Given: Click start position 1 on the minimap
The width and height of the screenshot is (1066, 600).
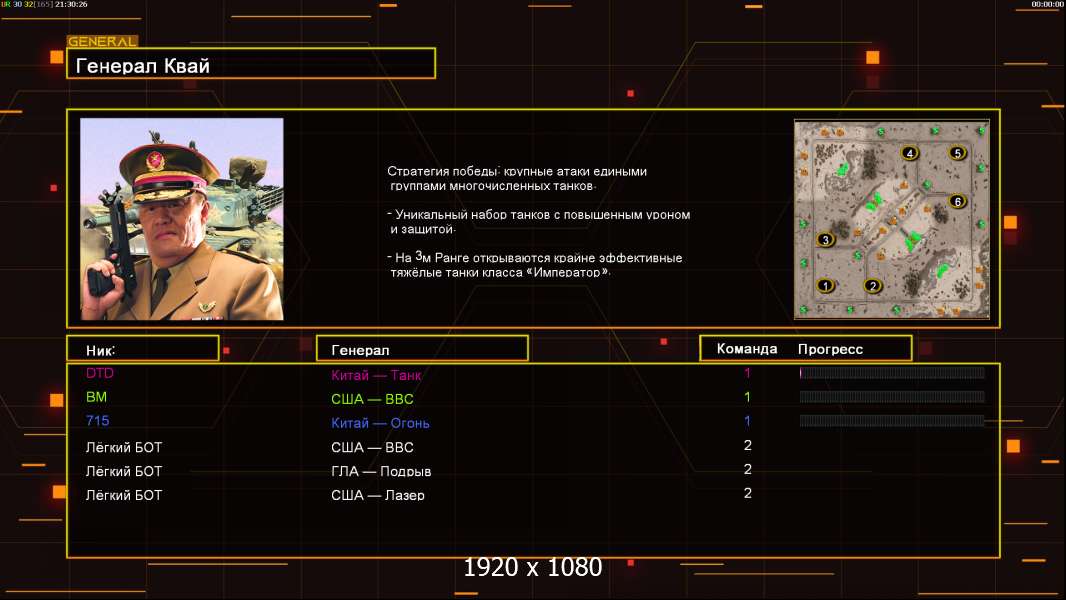Looking at the screenshot, I should click(826, 285).
